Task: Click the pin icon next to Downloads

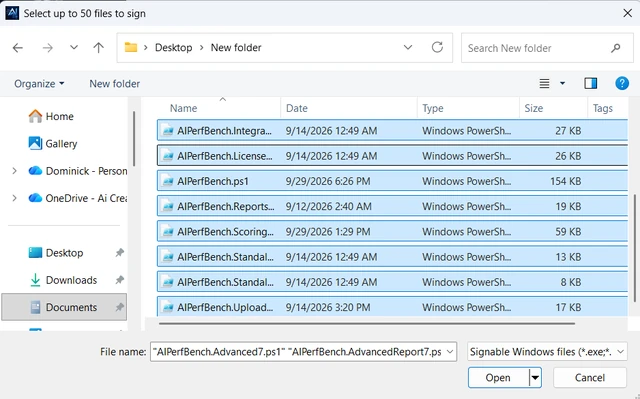Action: (119, 280)
